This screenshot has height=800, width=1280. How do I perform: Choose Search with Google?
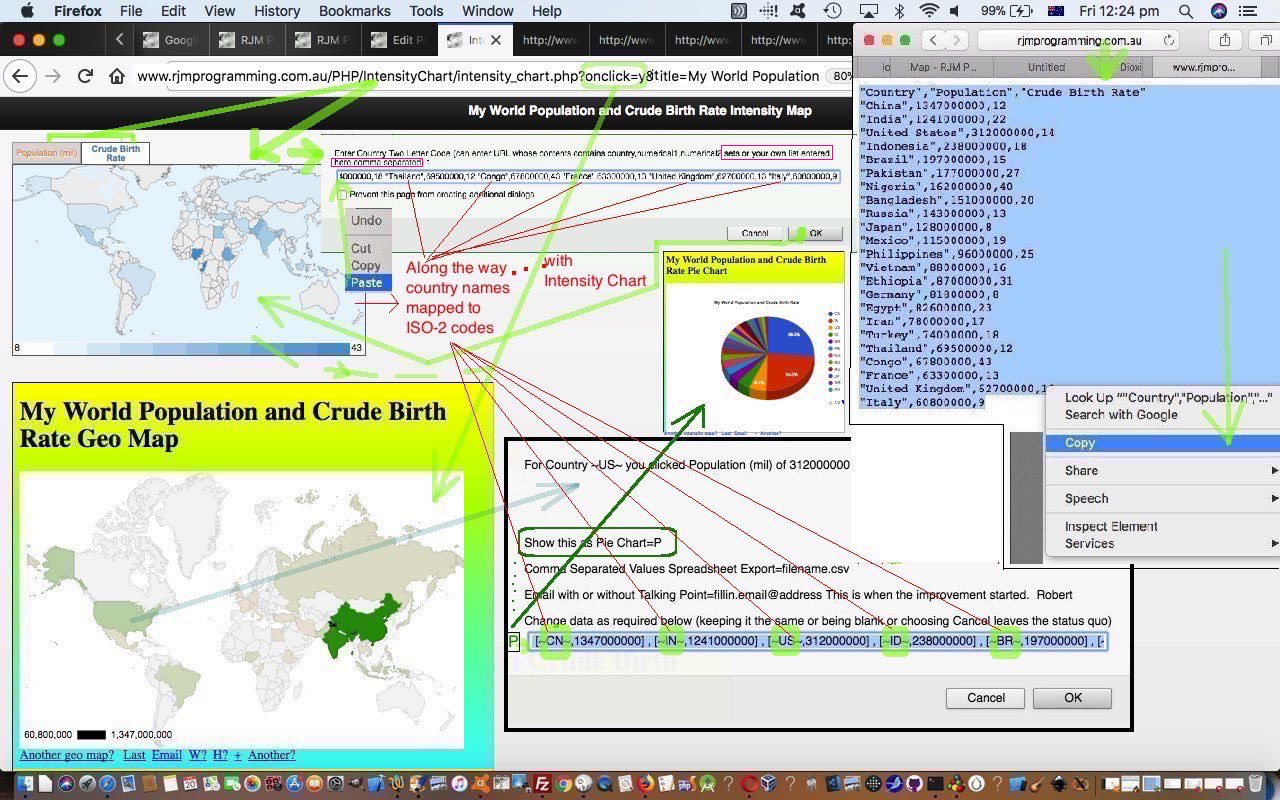[1162, 414]
